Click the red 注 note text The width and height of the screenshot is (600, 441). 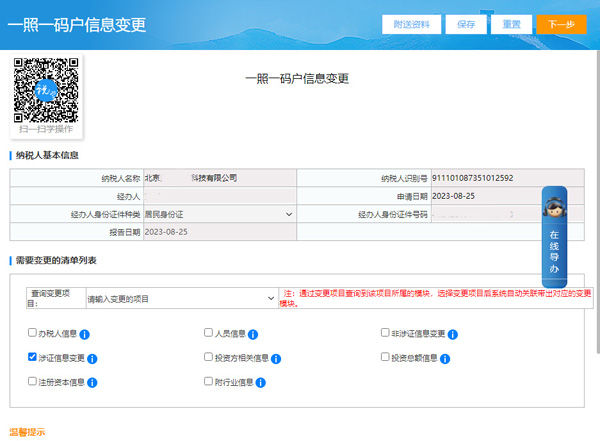click(x=435, y=299)
